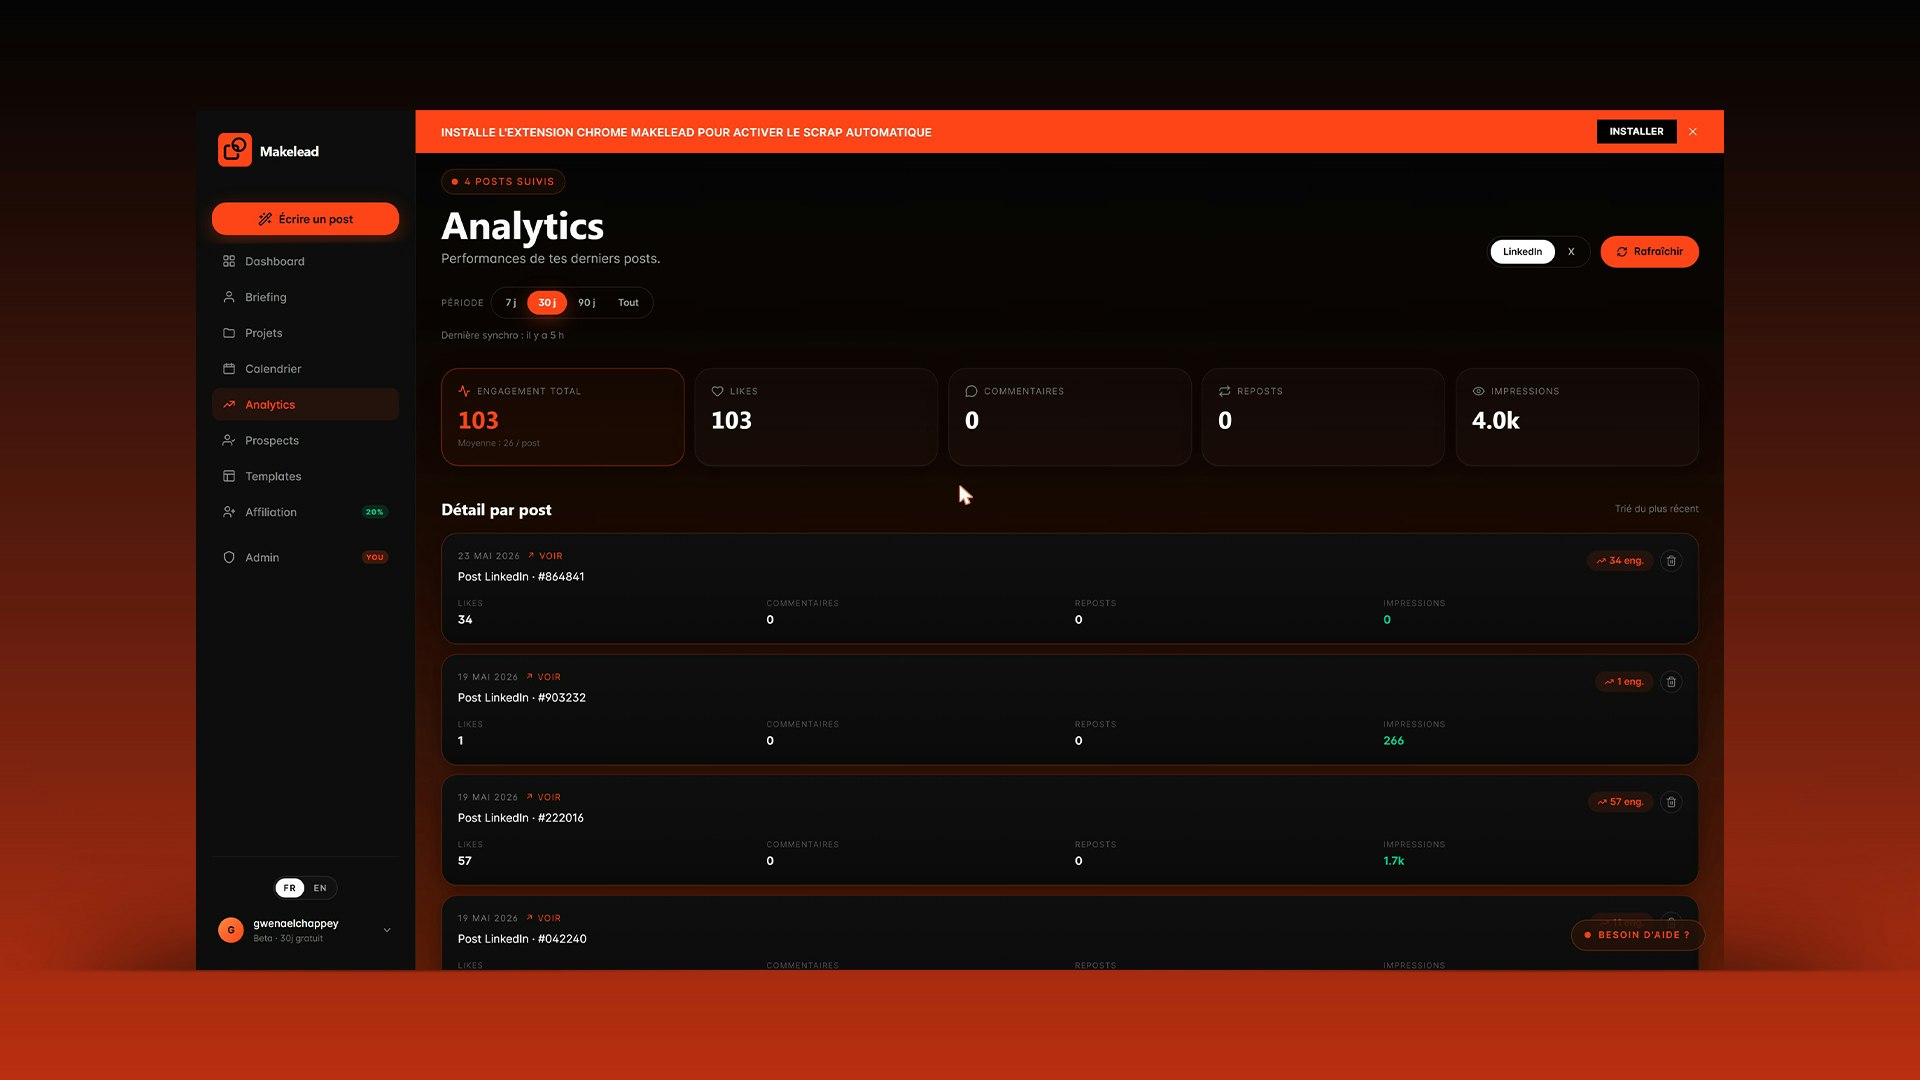Click the Makelead logo icon
This screenshot has height=1080, width=1920.
(x=235, y=150)
